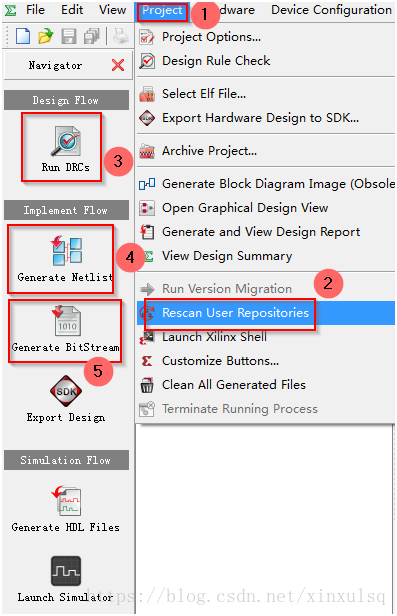Click the Project Options checkmark icon

(x=147, y=37)
